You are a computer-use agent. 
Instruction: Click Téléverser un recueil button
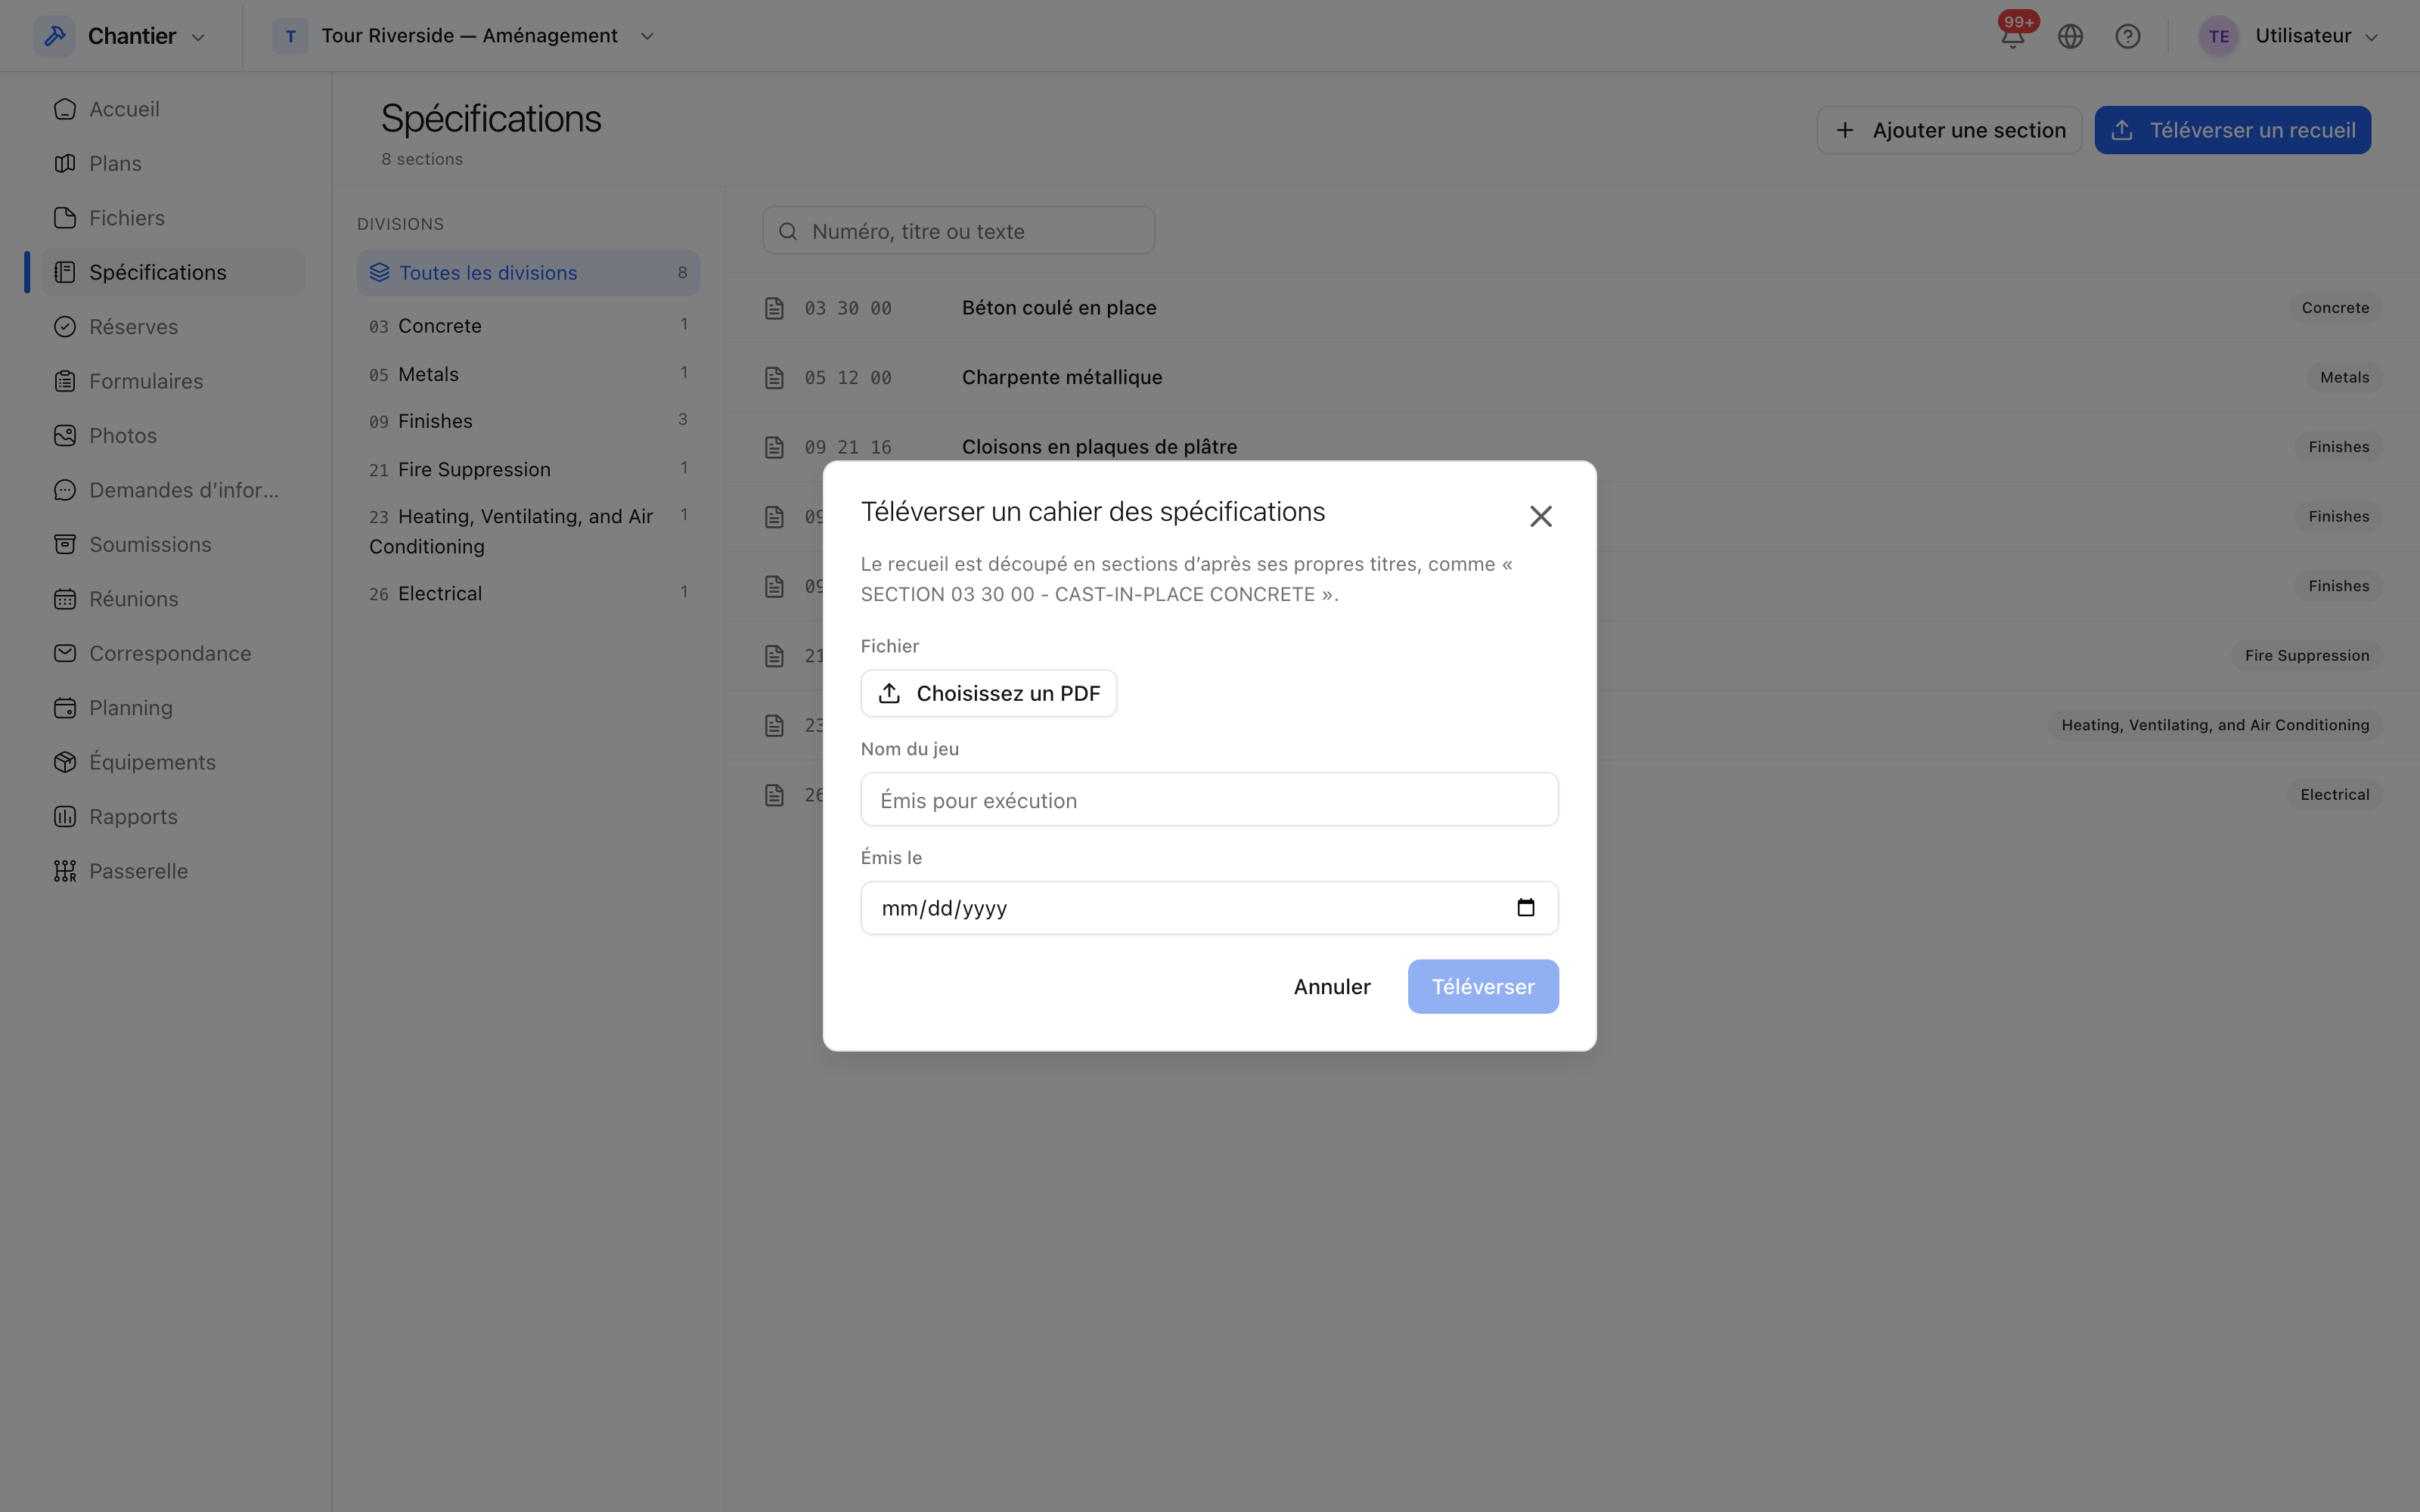pyautogui.click(x=2232, y=130)
